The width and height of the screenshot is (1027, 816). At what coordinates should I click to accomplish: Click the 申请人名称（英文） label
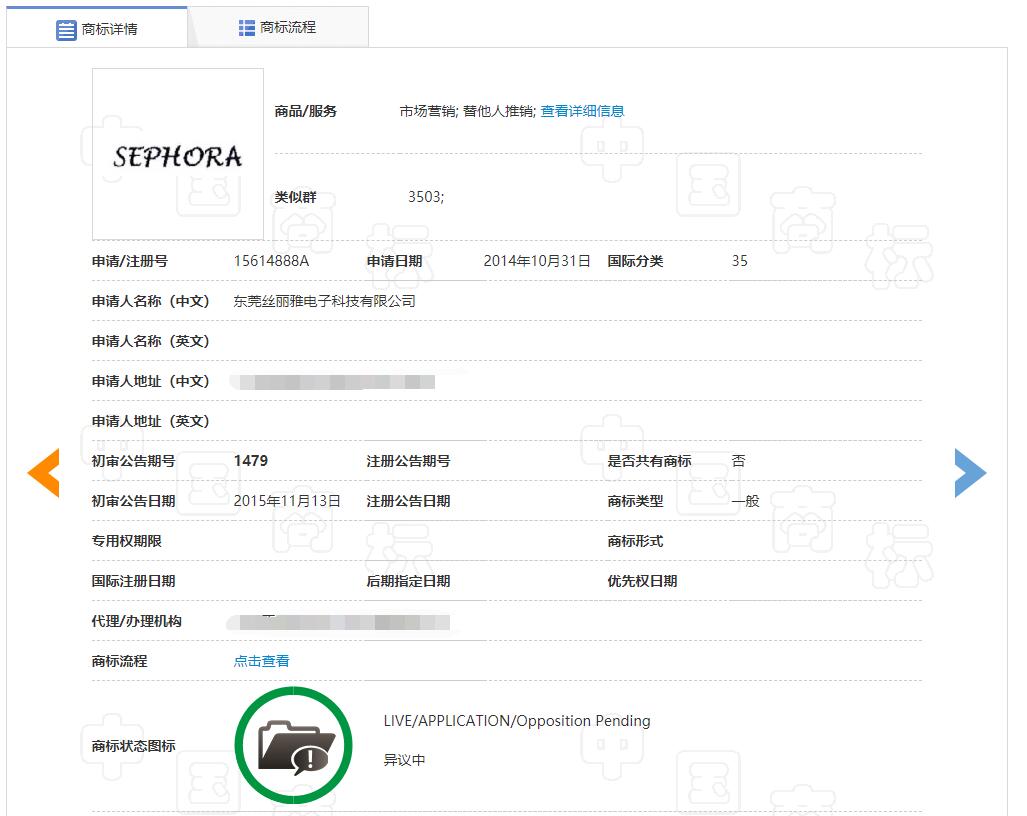tap(151, 341)
